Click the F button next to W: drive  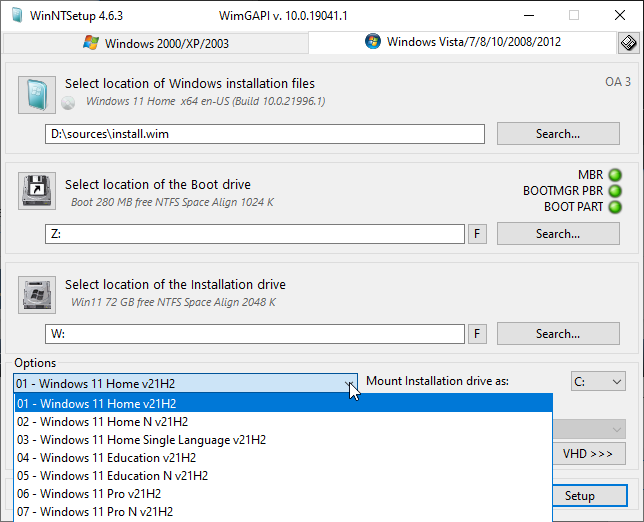click(x=477, y=333)
